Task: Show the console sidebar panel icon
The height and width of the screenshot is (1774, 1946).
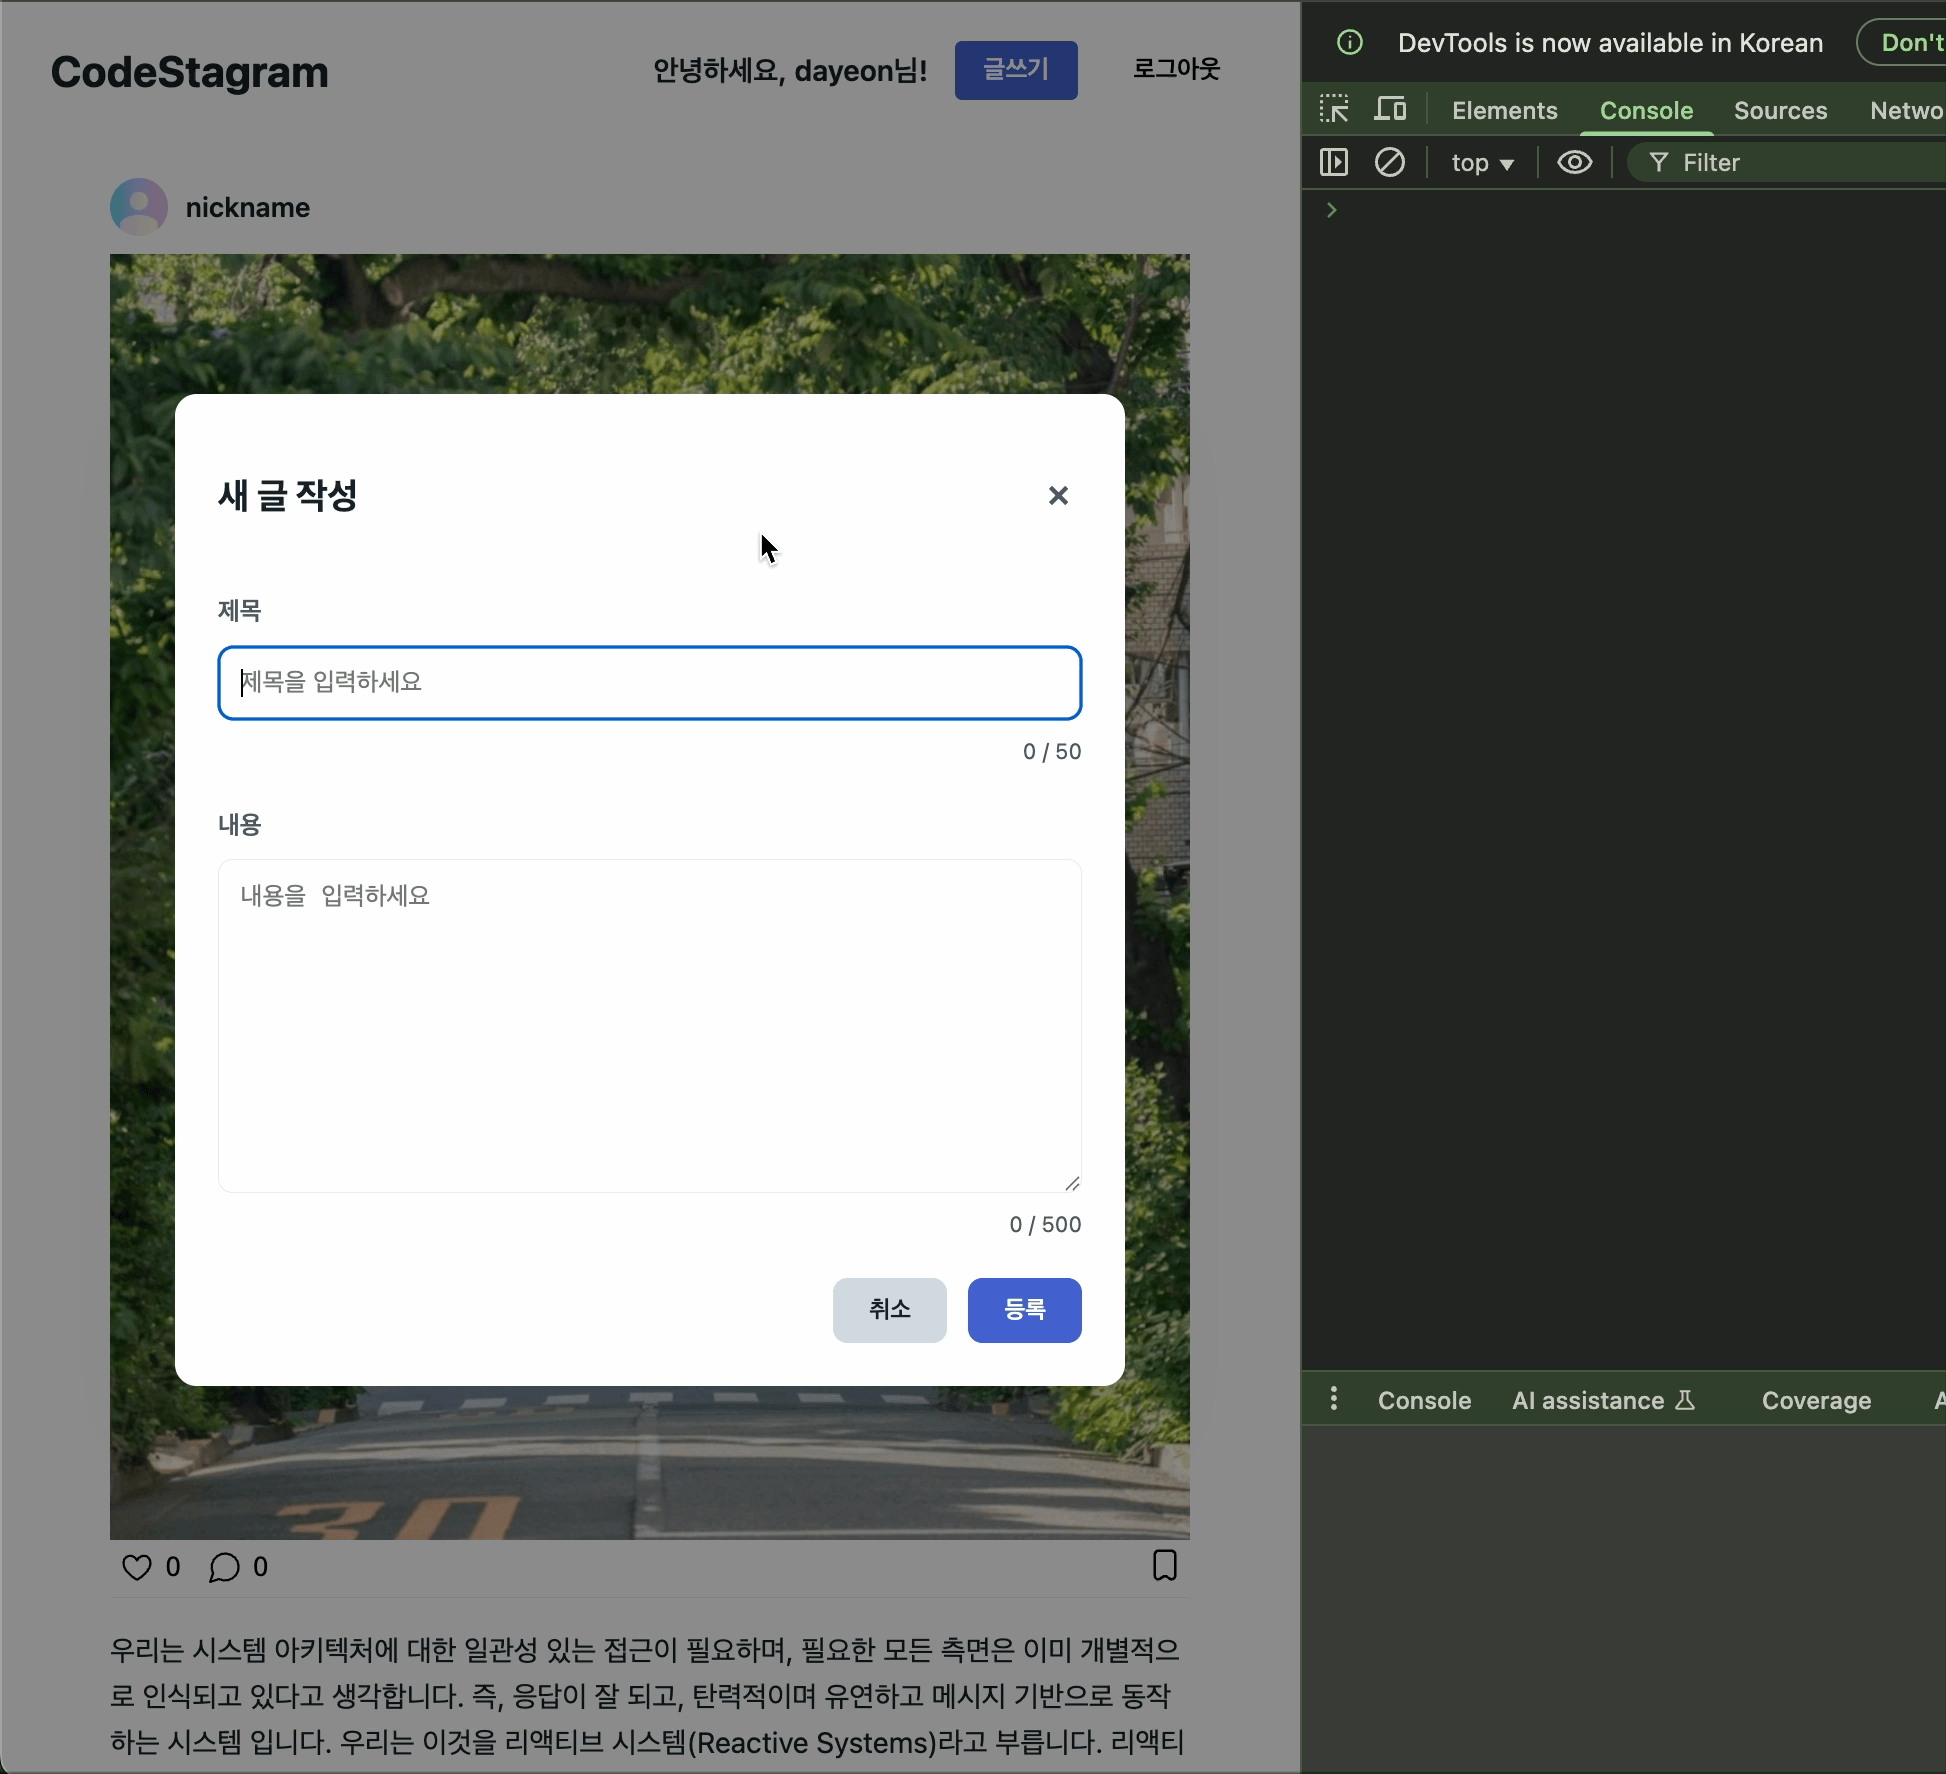Action: 1334,162
